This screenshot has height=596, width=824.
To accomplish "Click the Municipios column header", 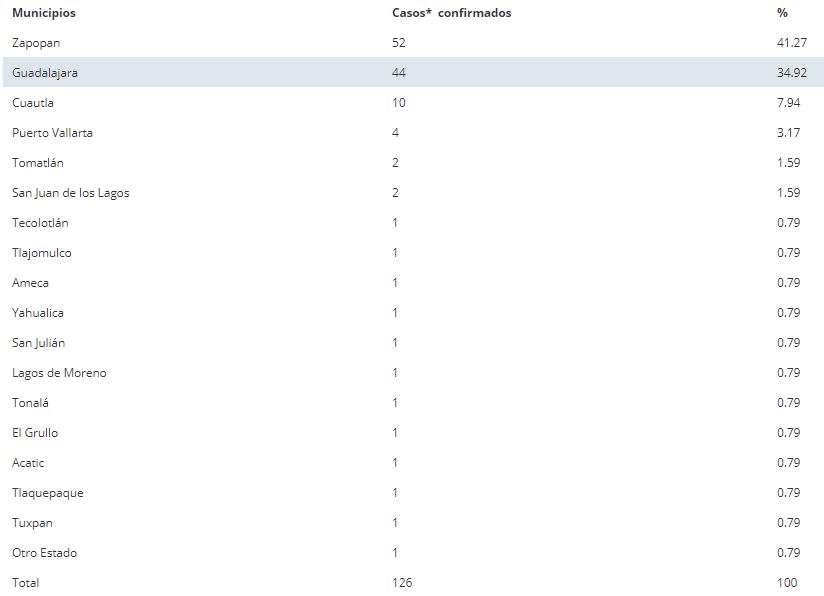I will [43, 13].
